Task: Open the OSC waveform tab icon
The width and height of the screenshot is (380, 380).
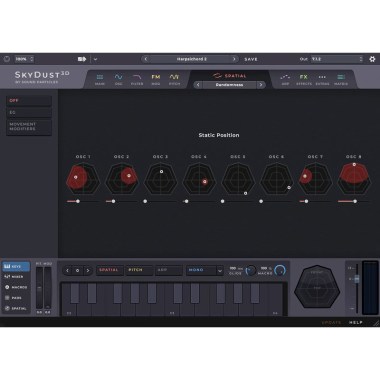Action: (118, 77)
